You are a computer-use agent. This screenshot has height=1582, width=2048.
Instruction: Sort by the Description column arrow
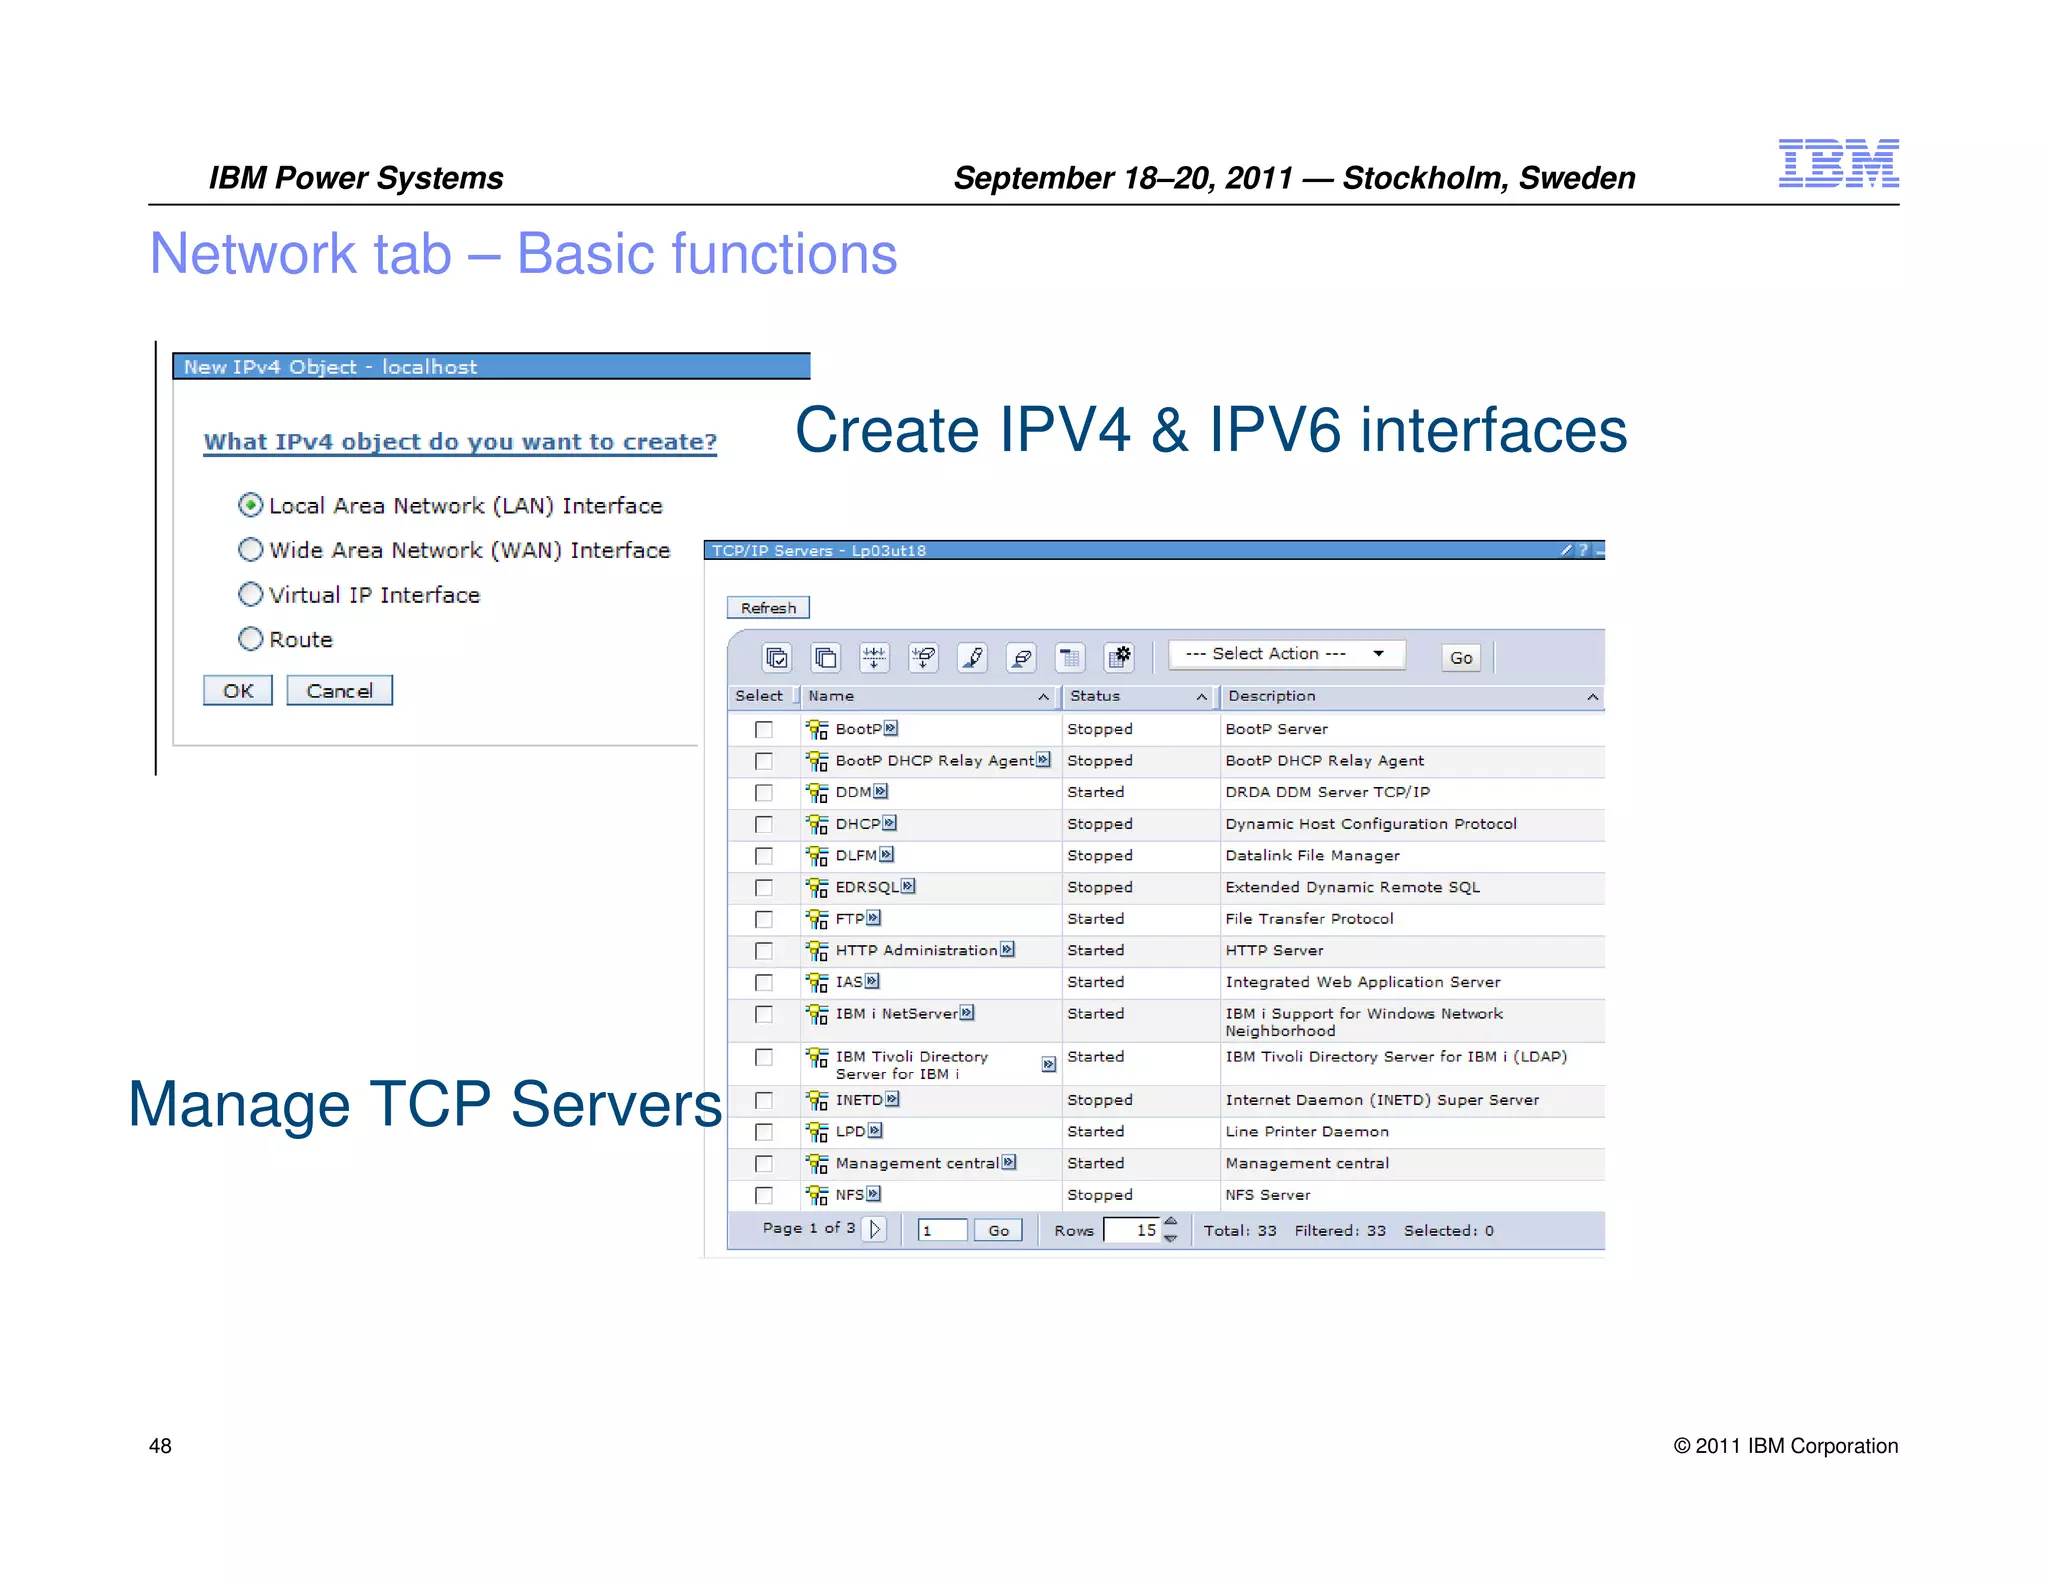coord(1592,697)
